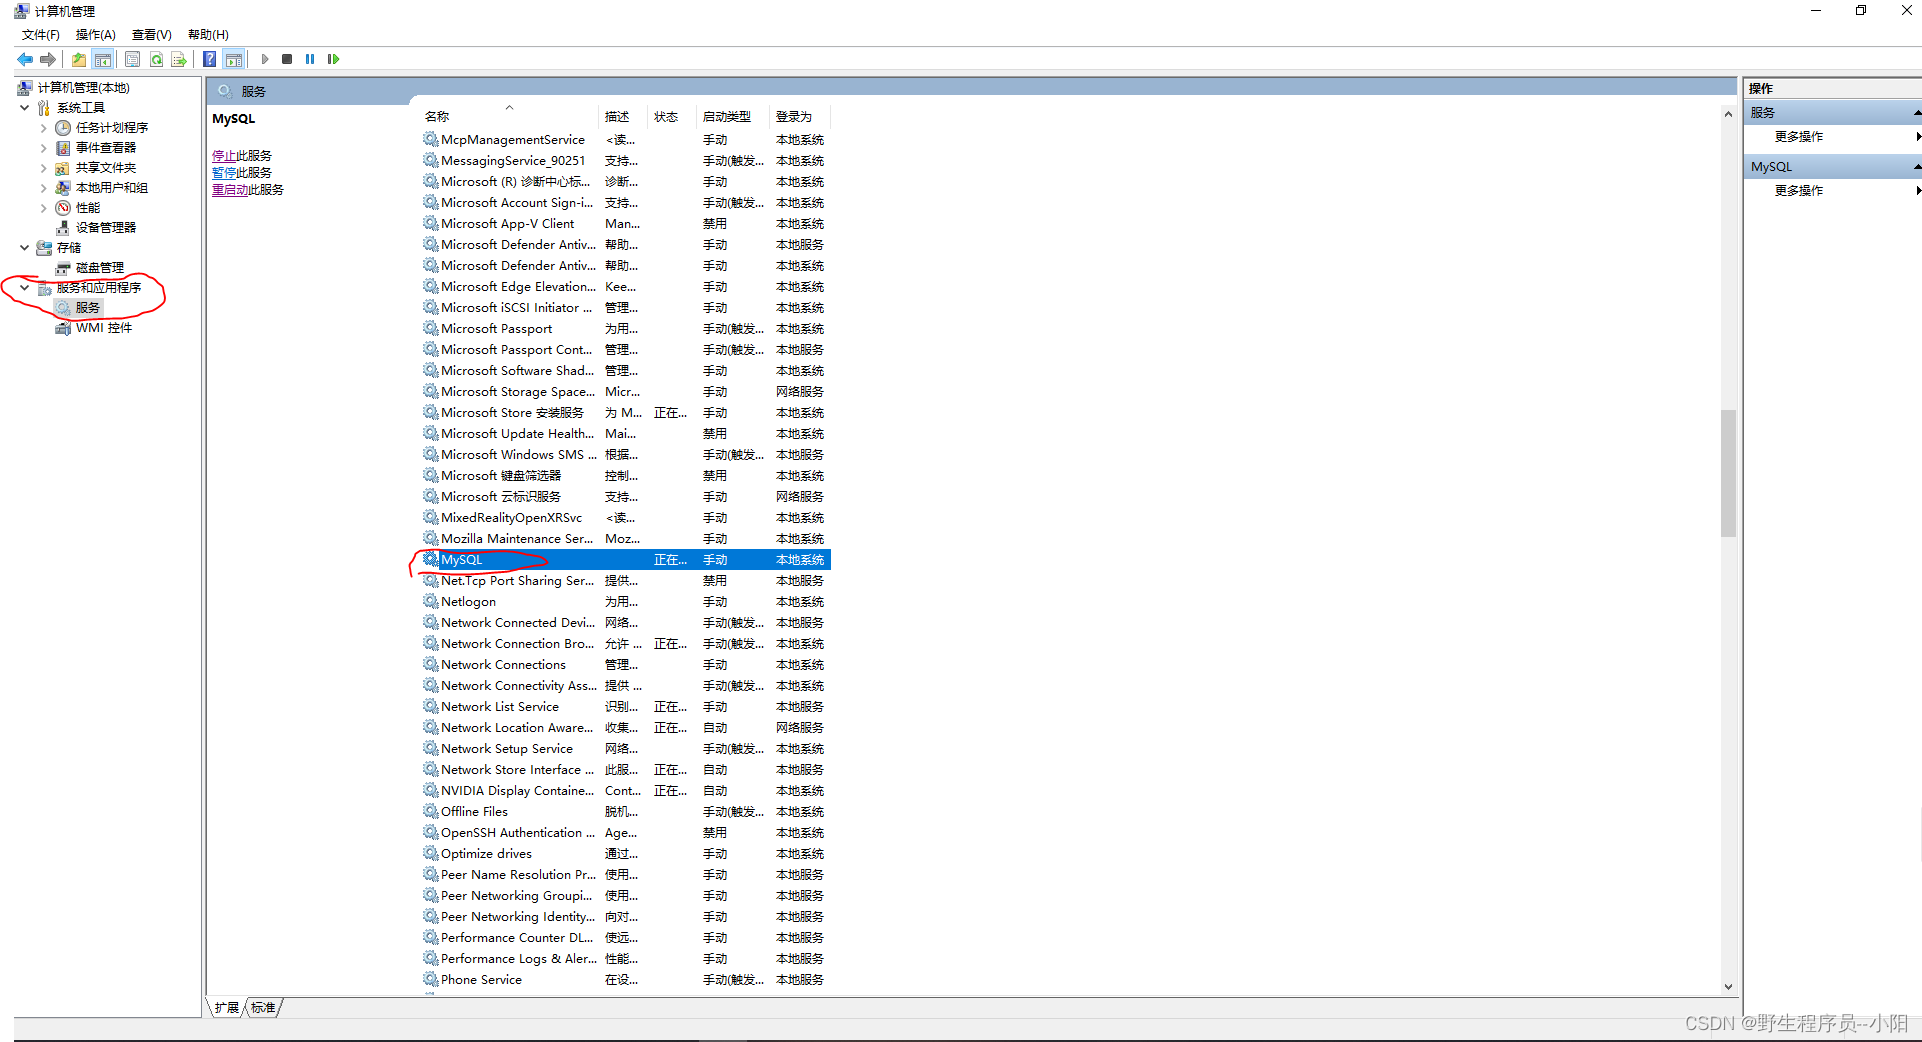The width and height of the screenshot is (1922, 1042).
Task: Click the Forward arrow toolbar icon
Action: coord(47,59)
